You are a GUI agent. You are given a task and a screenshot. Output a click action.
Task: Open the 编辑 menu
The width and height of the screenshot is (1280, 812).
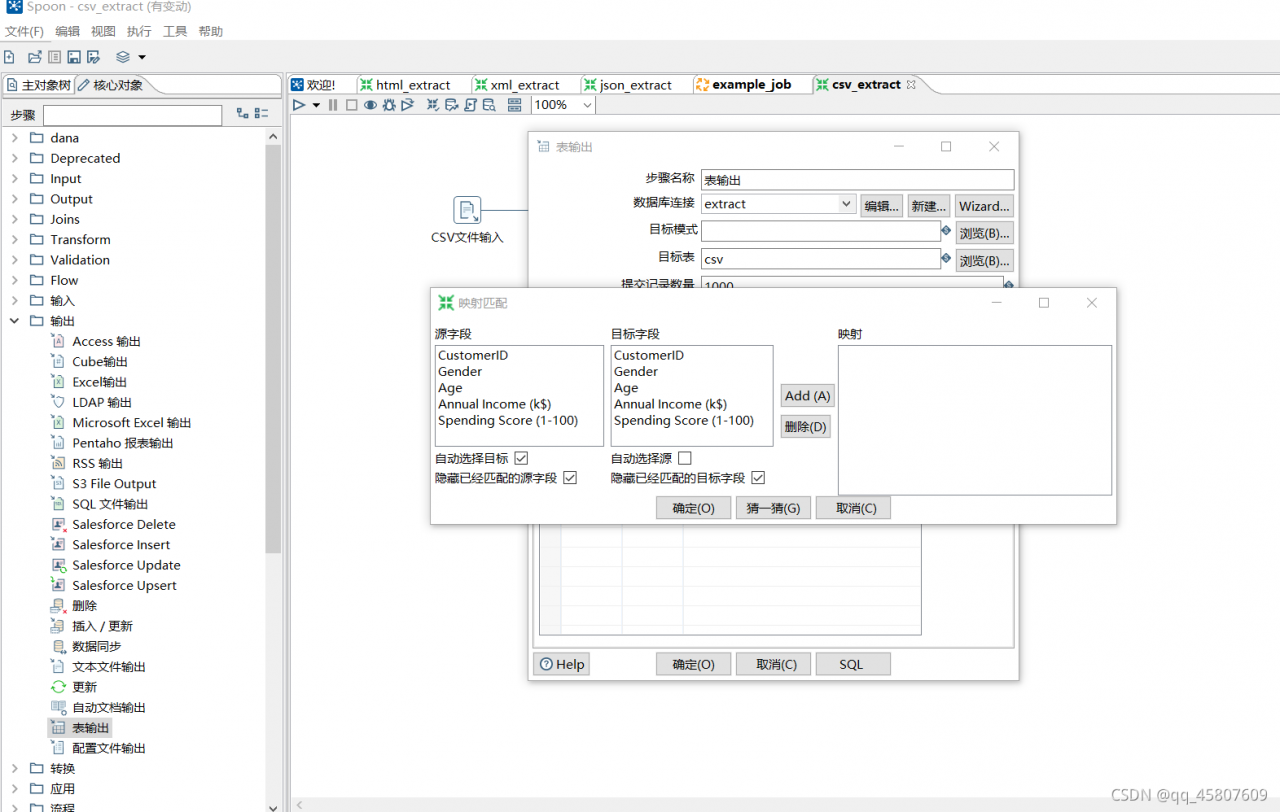[67, 32]
